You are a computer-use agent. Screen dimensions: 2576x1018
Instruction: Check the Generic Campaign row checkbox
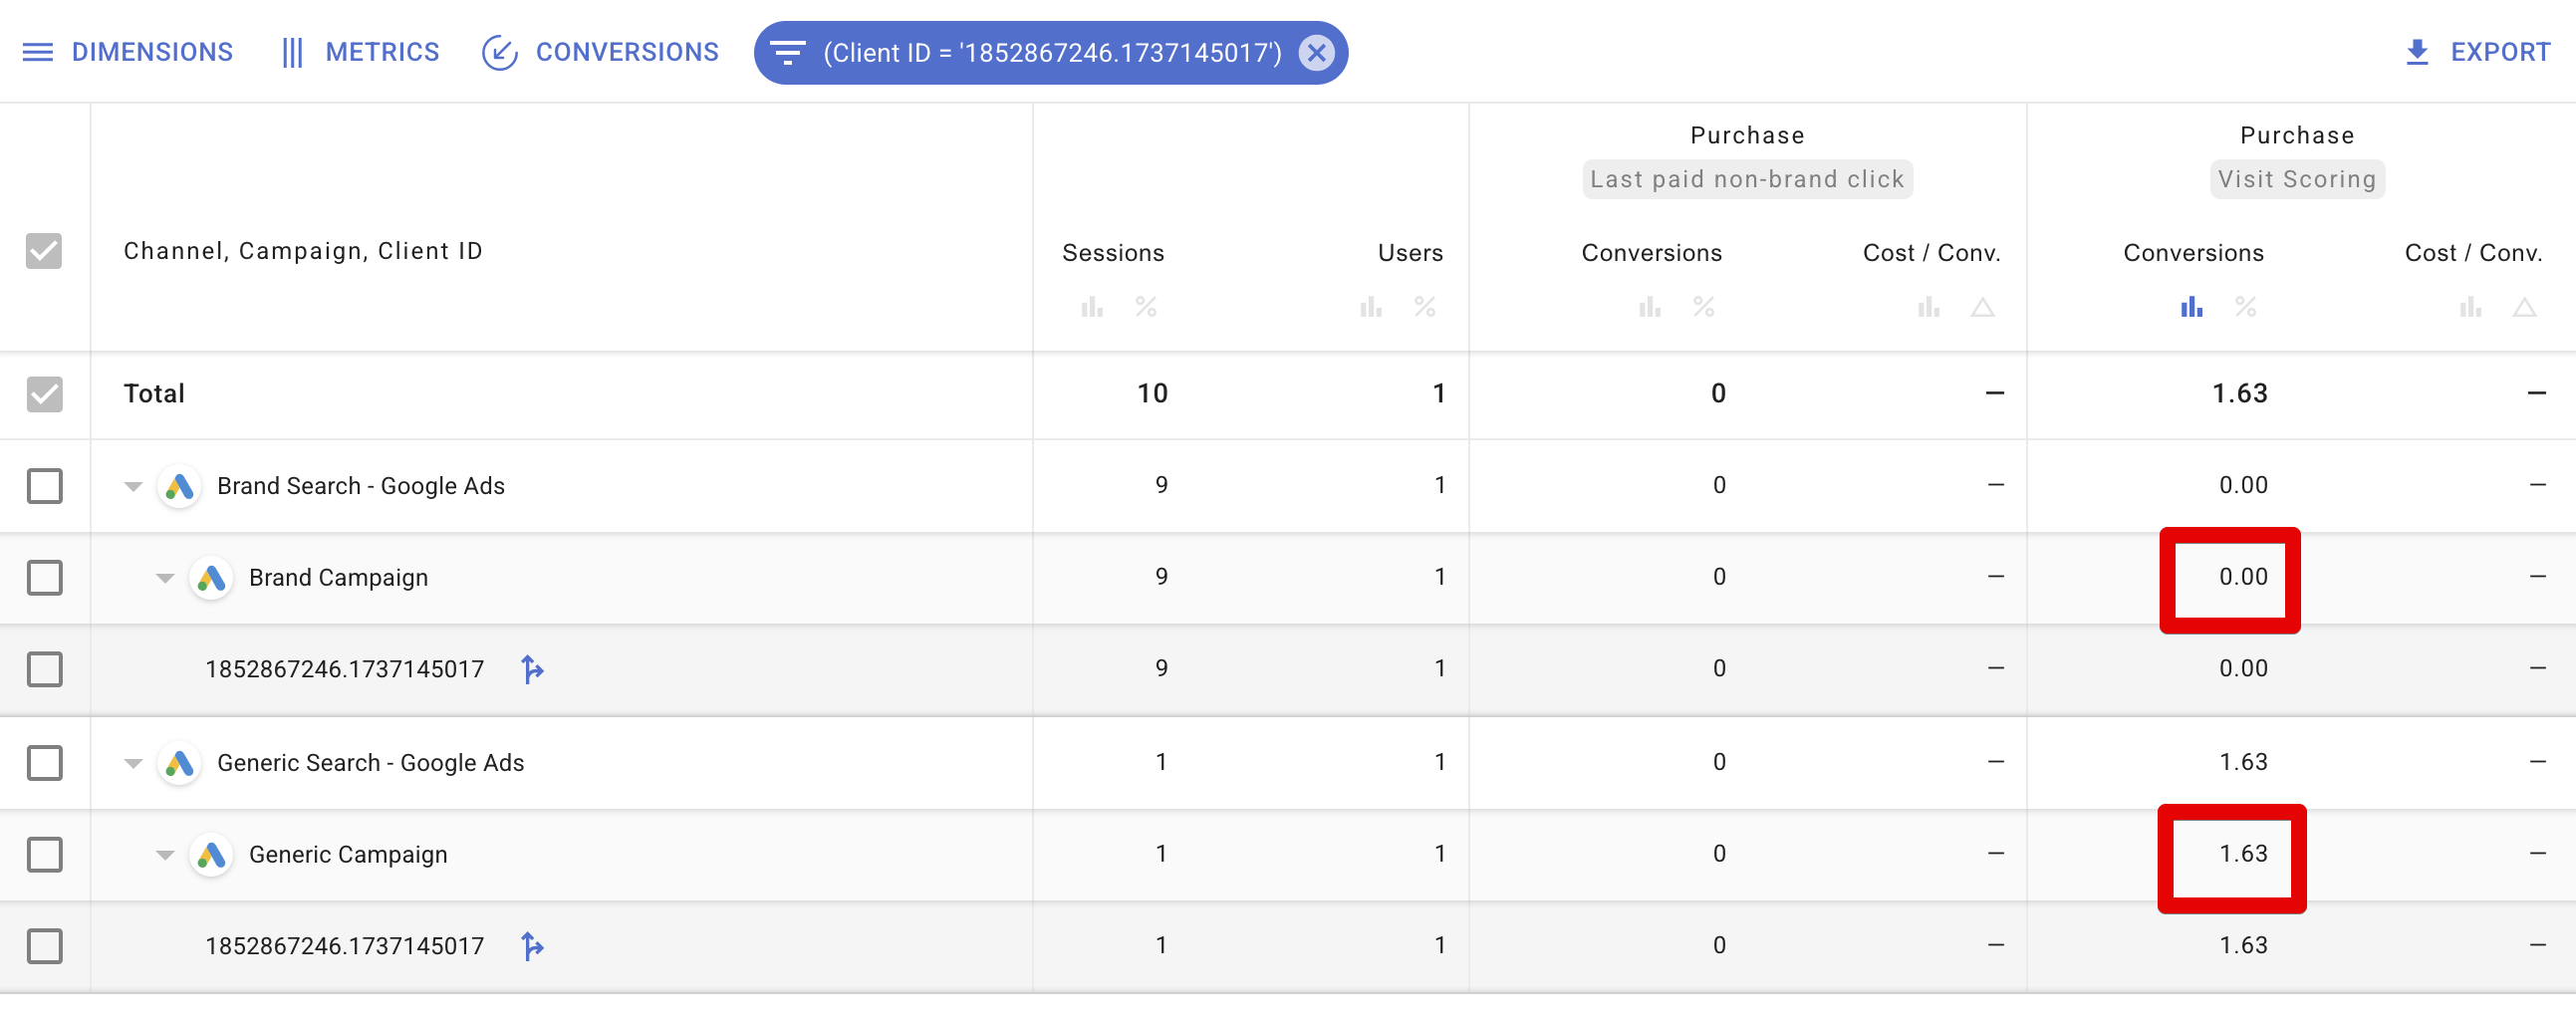click(x=45, y=855)
